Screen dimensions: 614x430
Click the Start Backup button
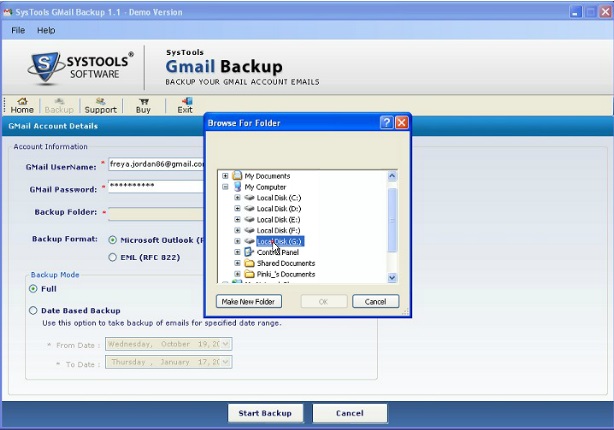click(x=265, y=413)
